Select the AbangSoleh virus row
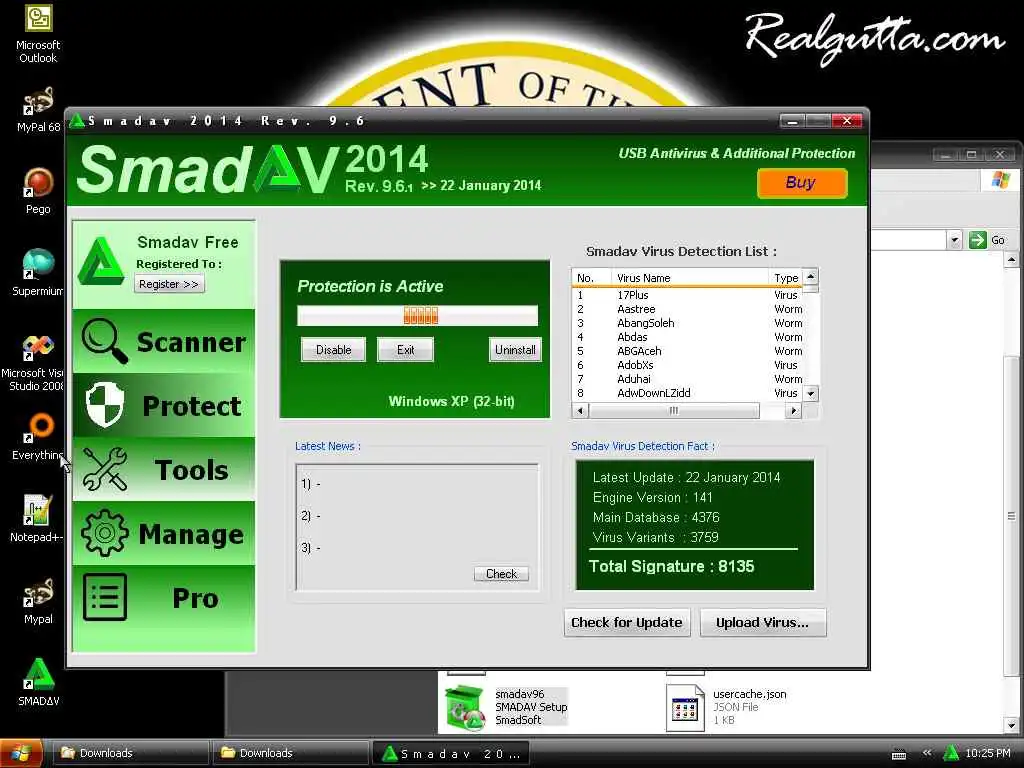1024x768 pixels. point(687,323)
